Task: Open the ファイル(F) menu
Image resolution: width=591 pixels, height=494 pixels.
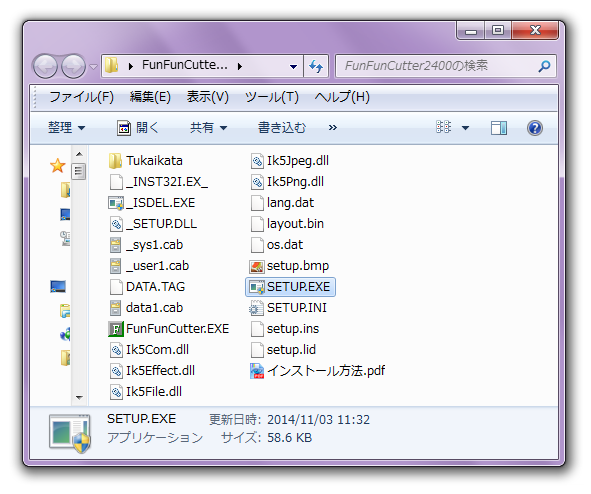Action: pyautogui.click(x=81, y=97)
